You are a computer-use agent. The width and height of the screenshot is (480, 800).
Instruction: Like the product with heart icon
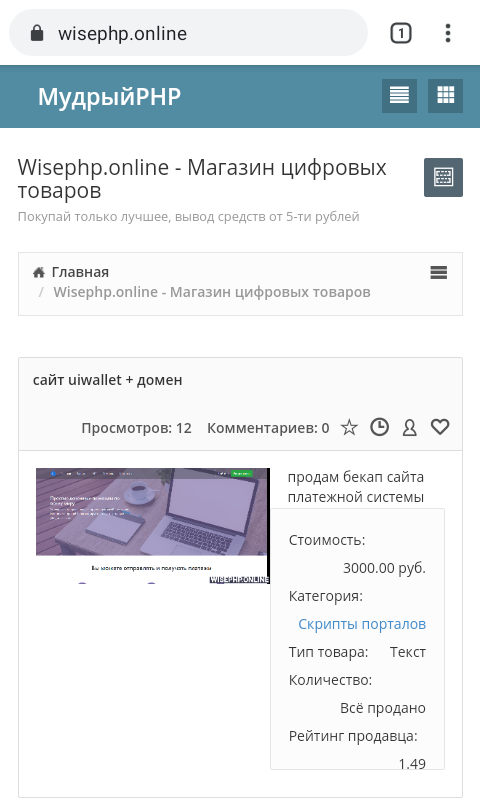click(440, 427)
